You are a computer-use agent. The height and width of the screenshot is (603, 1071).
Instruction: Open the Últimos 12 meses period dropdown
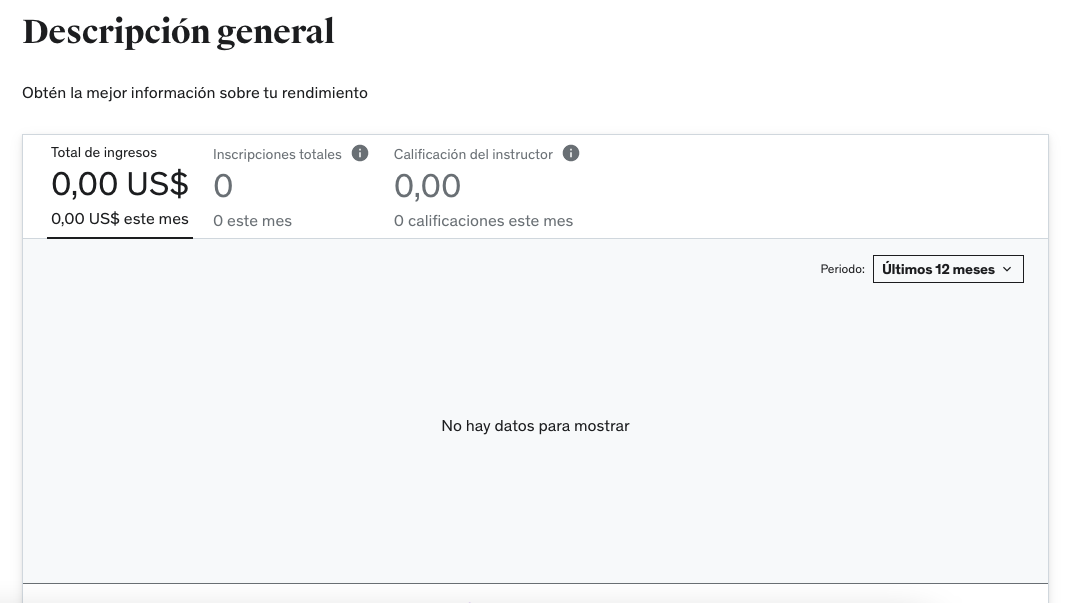tap(947, 269)
